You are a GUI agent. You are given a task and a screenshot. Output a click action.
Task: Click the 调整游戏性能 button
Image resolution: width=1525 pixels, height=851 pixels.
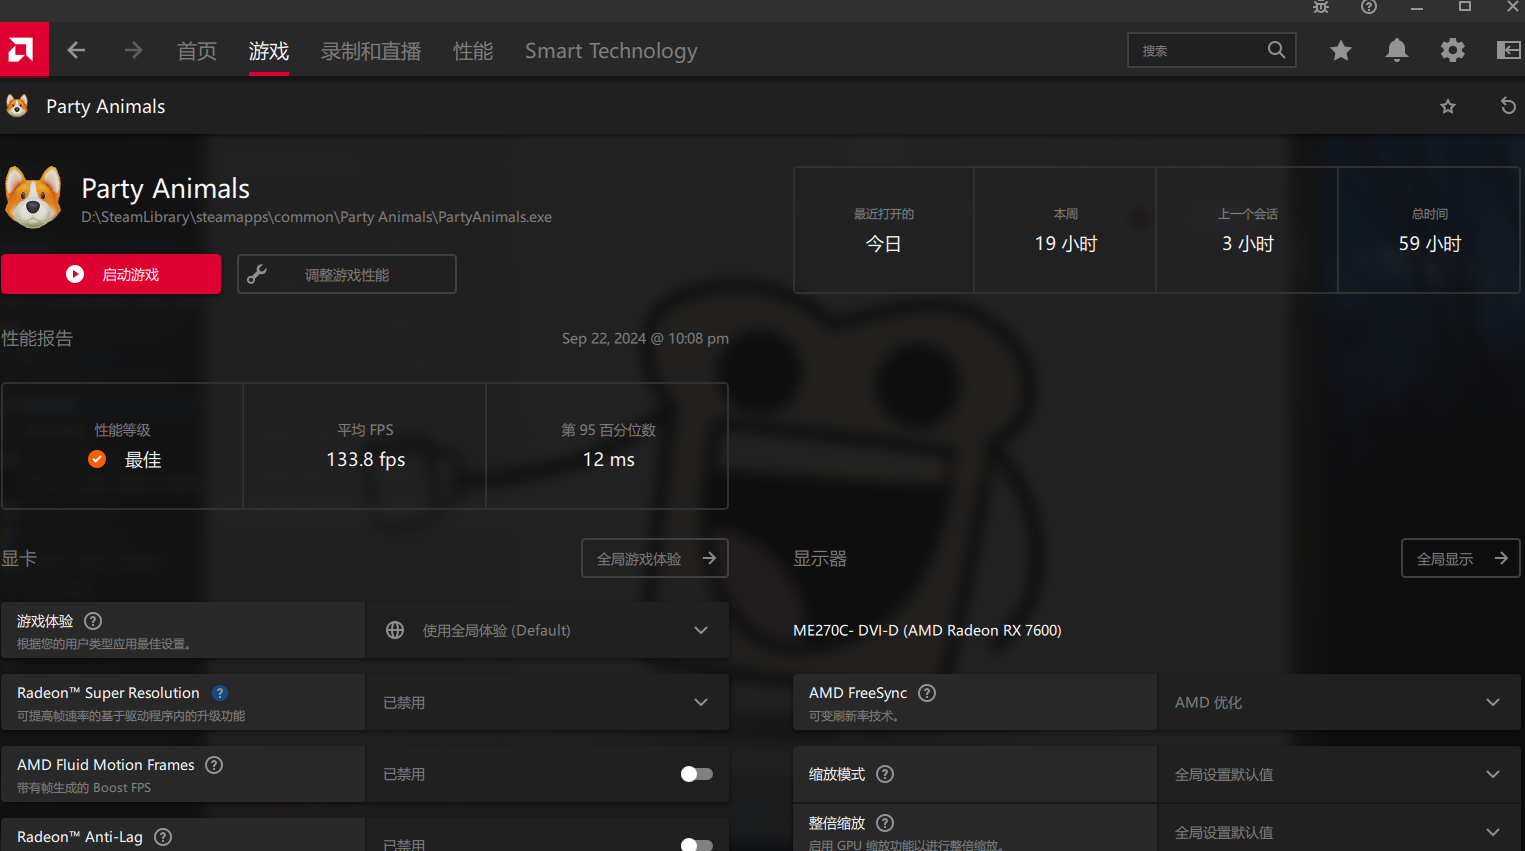tap(347, 274)
